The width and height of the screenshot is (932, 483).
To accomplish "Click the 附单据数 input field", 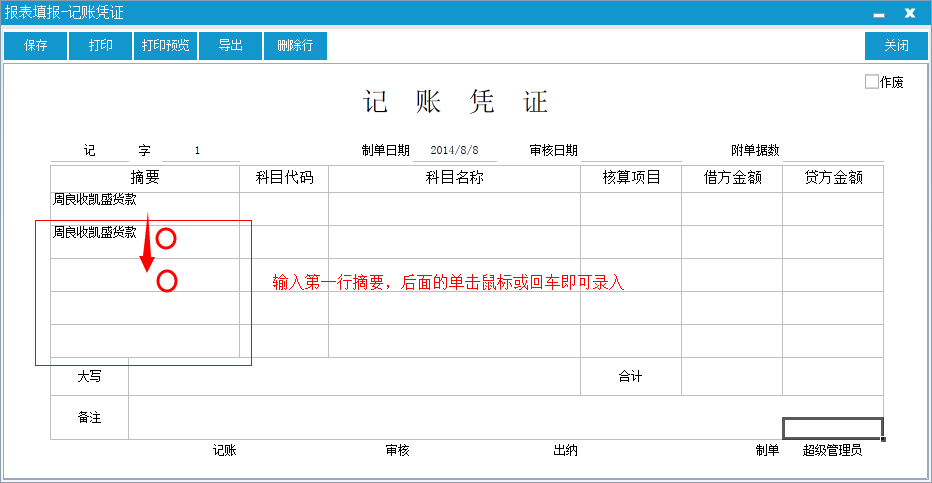I will (833, 150).
